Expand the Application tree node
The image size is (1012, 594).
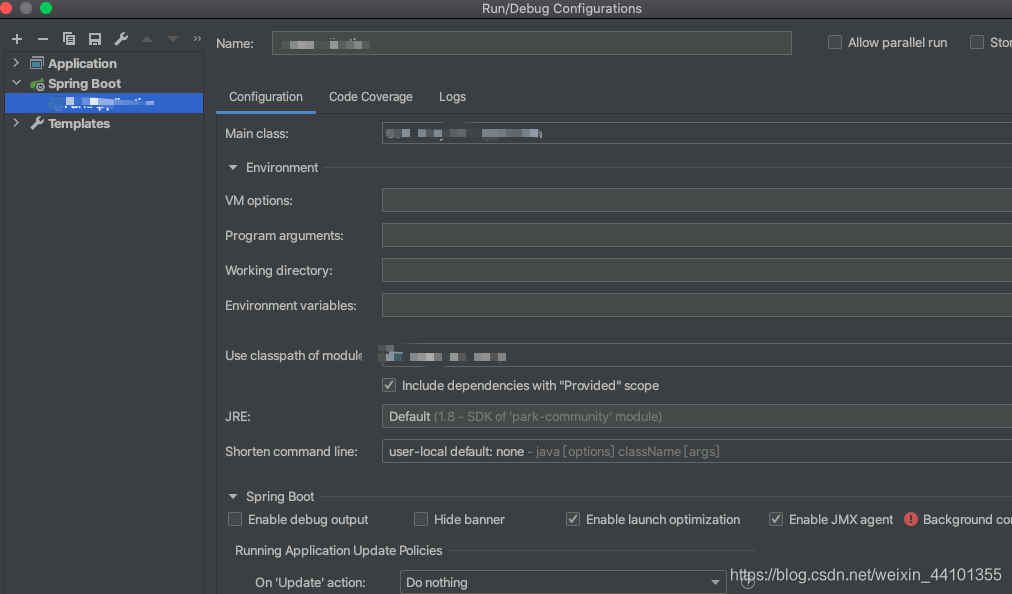[x=14, y=62]
